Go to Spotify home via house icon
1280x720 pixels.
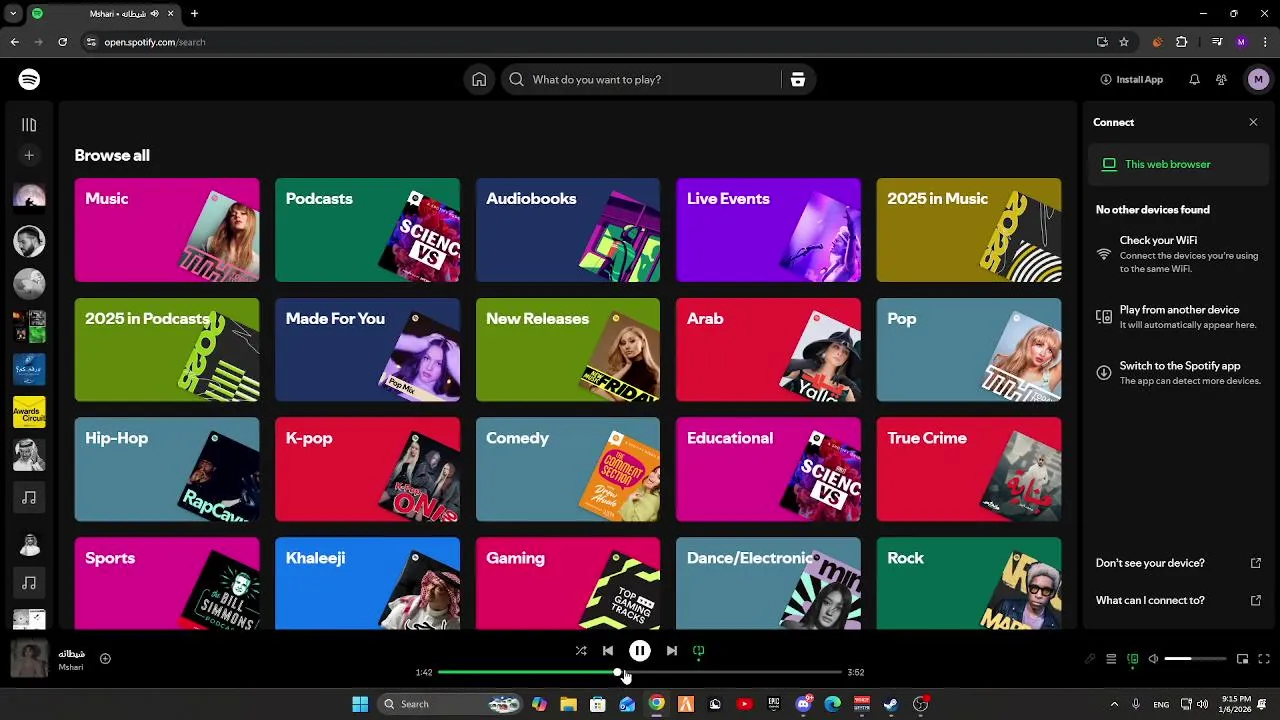pos(479,79)
